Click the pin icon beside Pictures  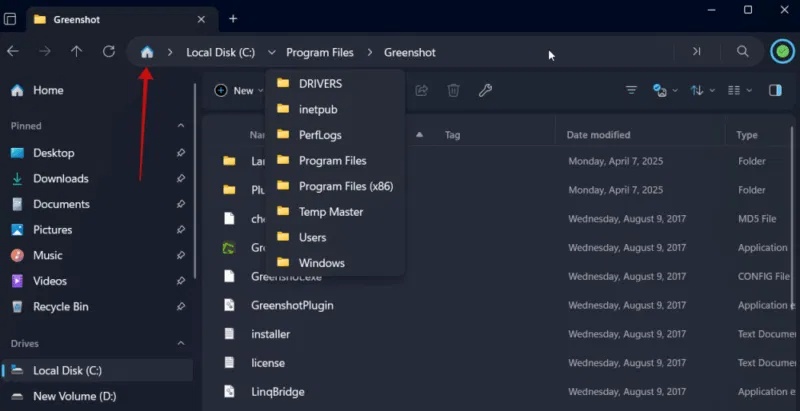pyautogui.click(x=181, y=229)
